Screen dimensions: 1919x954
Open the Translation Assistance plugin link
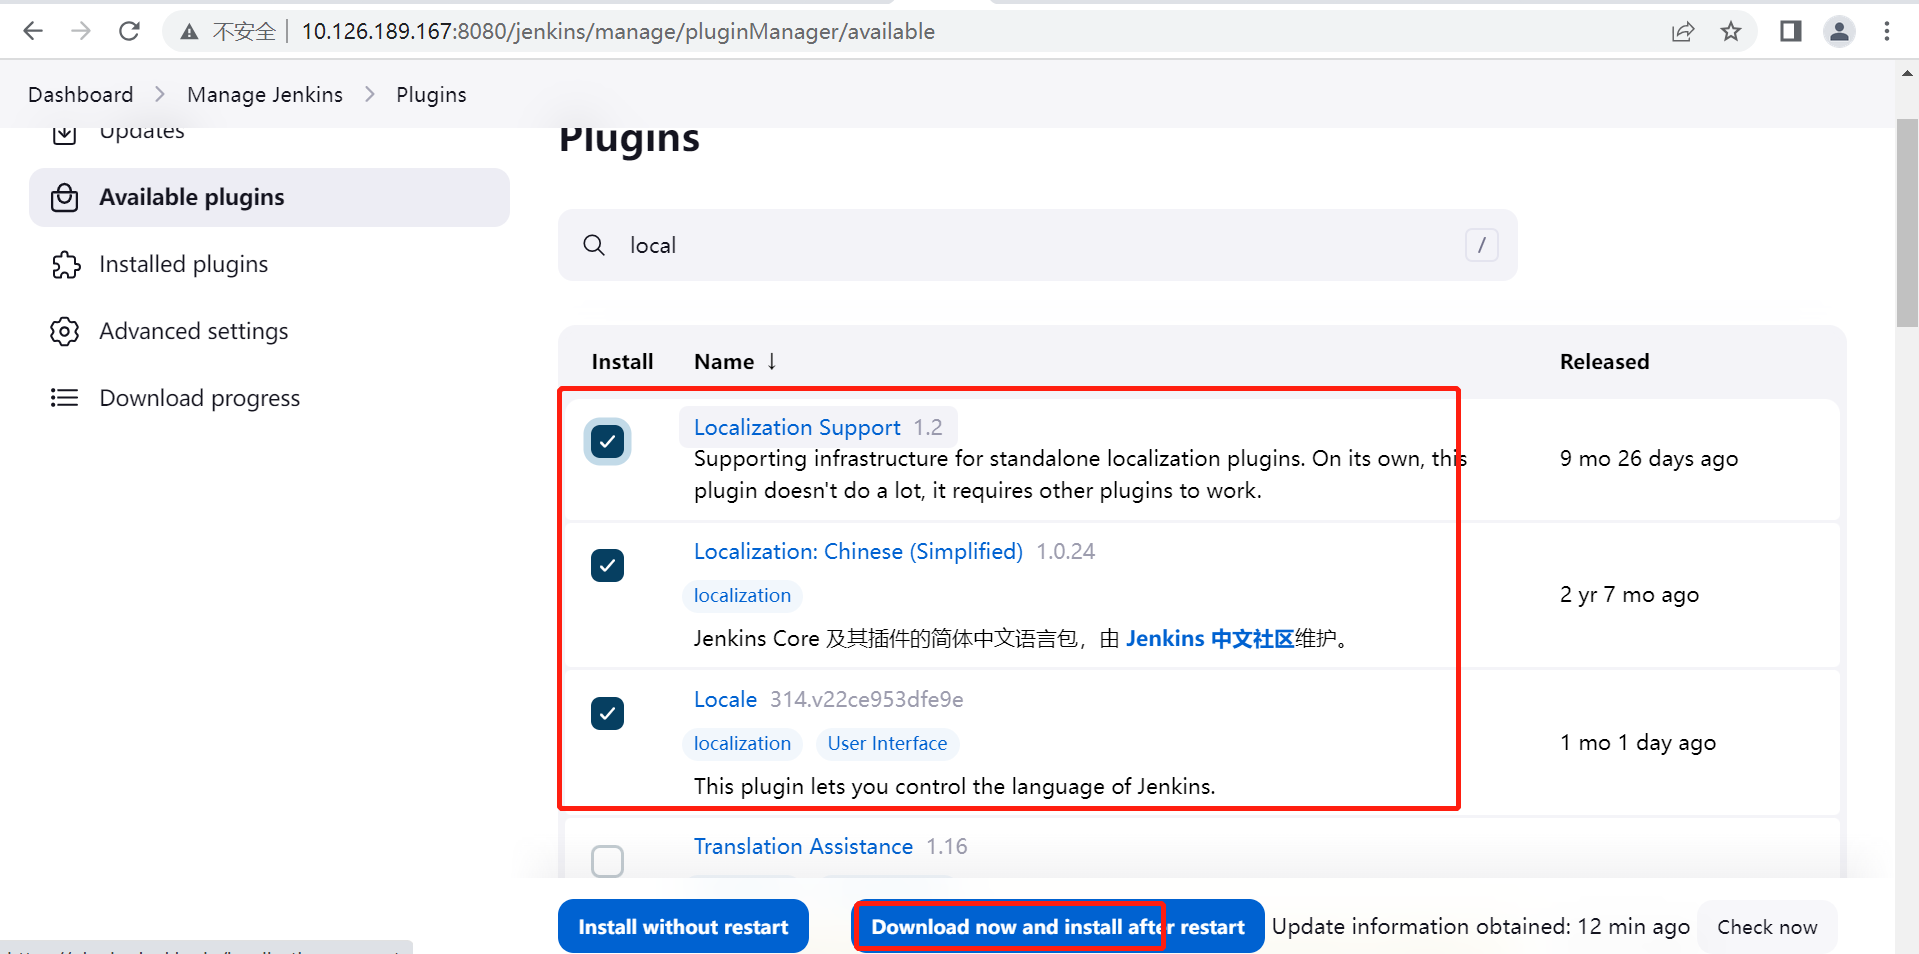pyautogui.click(x=803, y=846)
